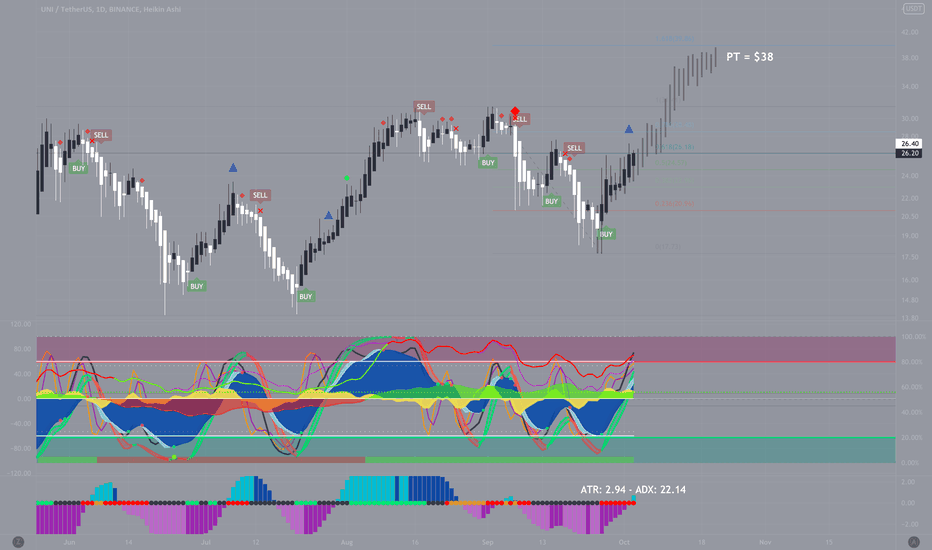Click the 100.00% value on right indicator scale
Viewport: 932px width, 550px height.
click(x=914, y=337)
